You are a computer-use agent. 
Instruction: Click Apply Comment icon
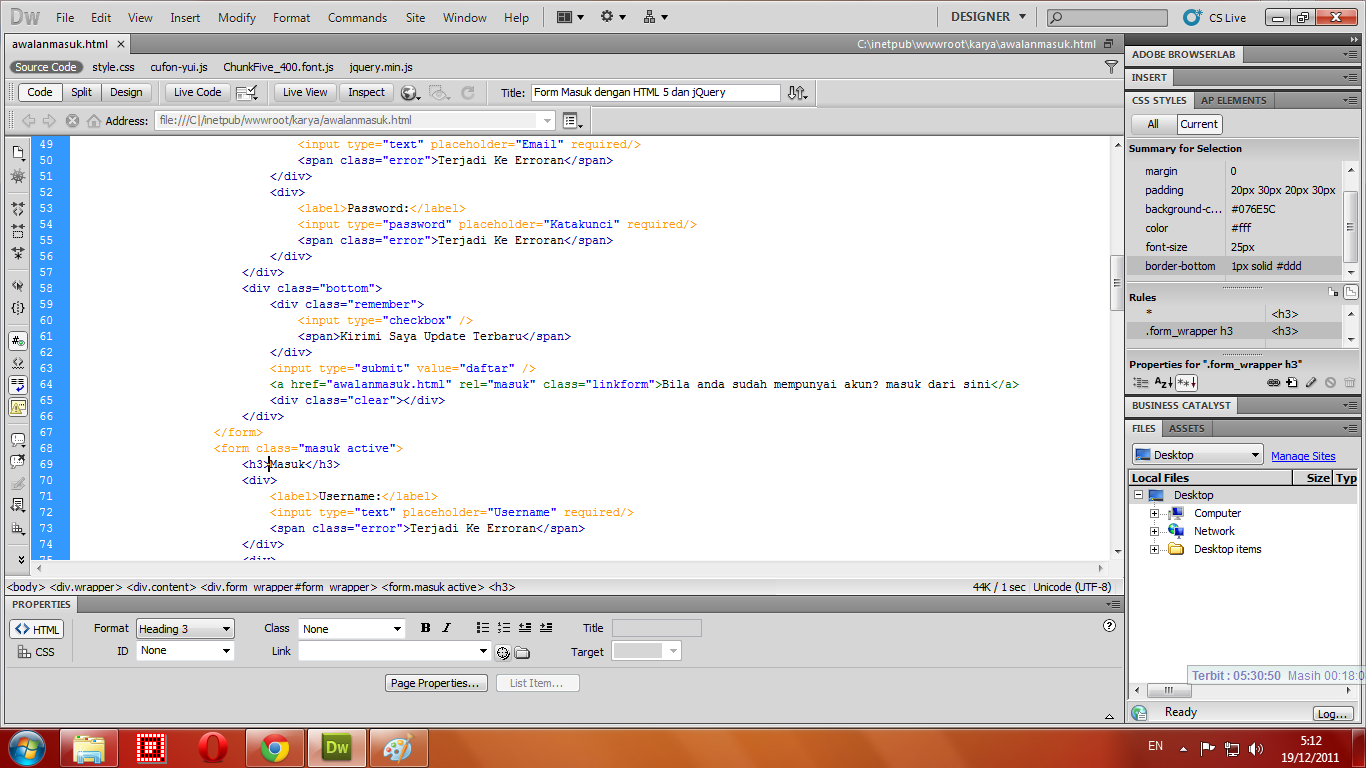point(17,440)
